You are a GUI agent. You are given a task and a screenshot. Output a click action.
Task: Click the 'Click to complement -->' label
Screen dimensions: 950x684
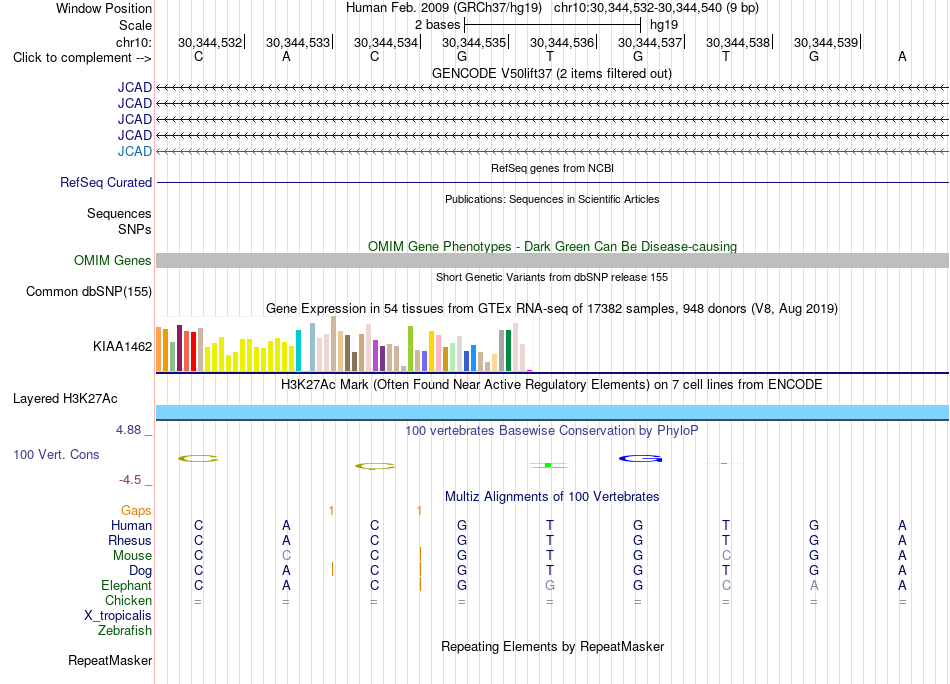click(x=82, y=58)
